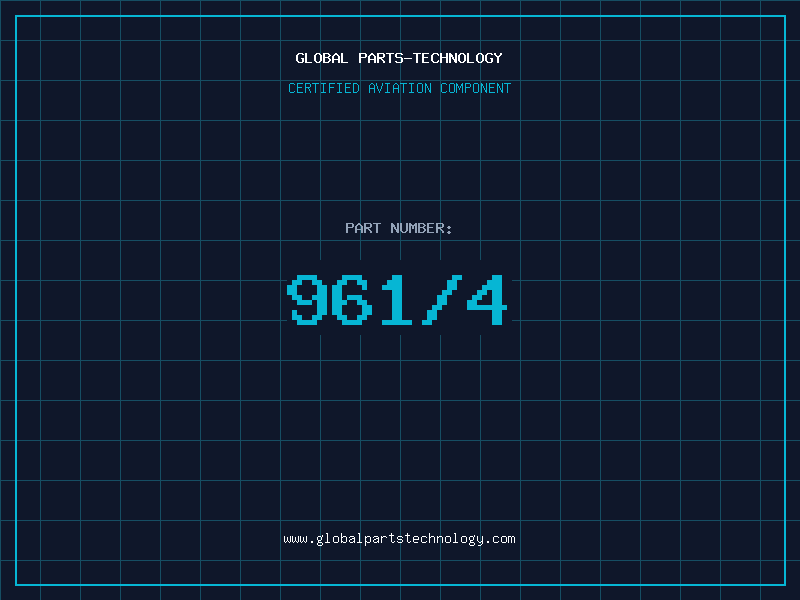This screenshot has width=800, height=600.
Task: Click the word NUMBER: in the label
Action: pos(421,228)
